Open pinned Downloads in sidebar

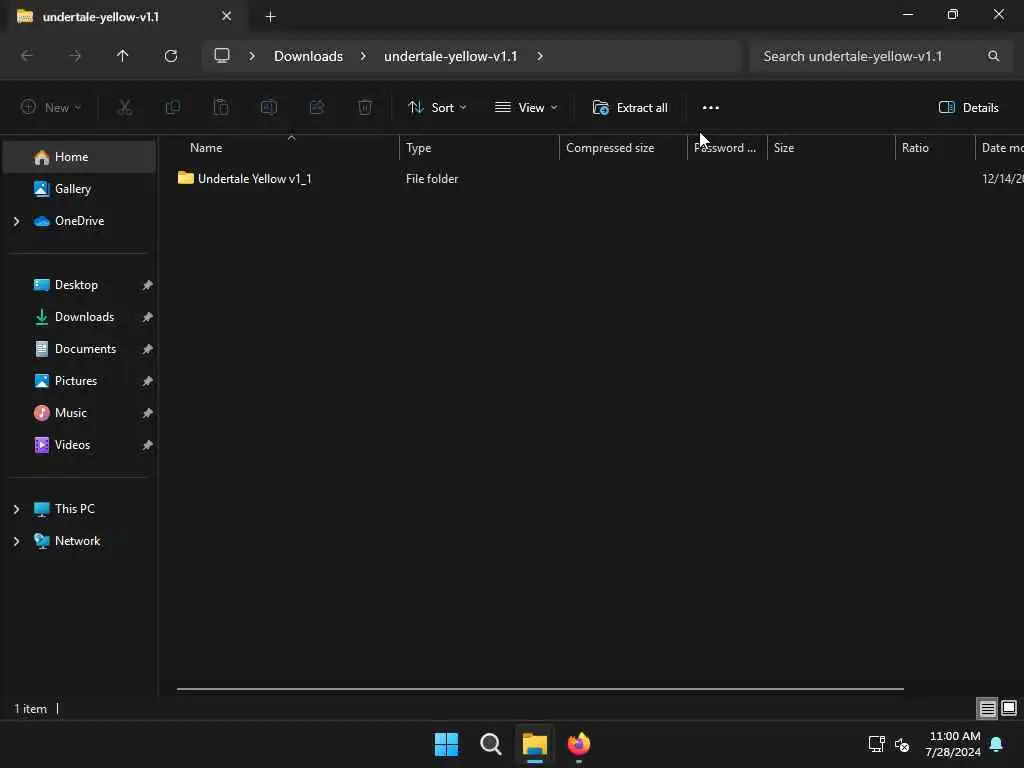point(80,317)
